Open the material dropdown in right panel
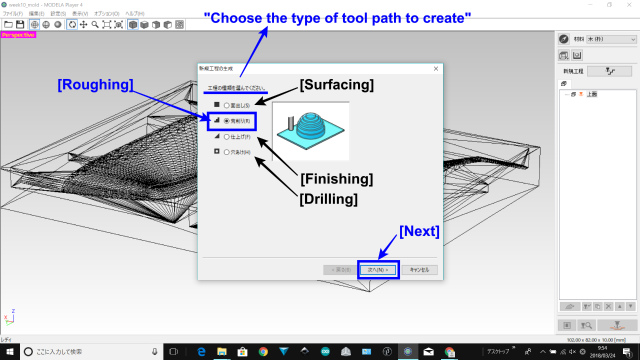Image resolution: width=640 pixels, height=360 pixels. (611, 39)
